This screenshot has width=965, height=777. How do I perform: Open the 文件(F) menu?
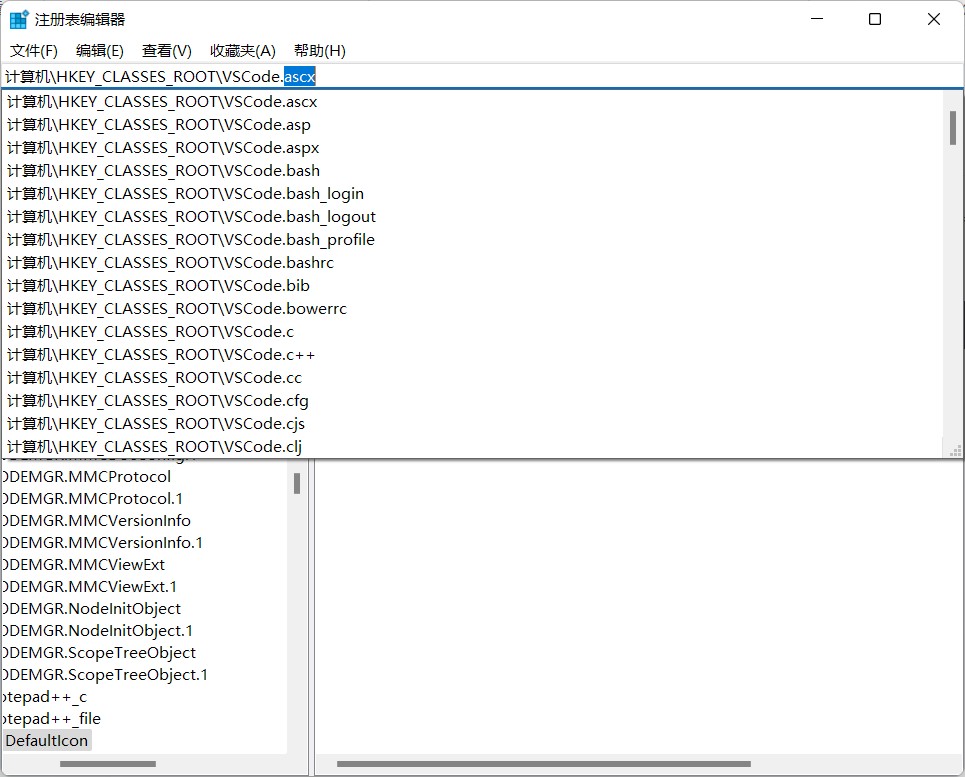pos(33,51)
